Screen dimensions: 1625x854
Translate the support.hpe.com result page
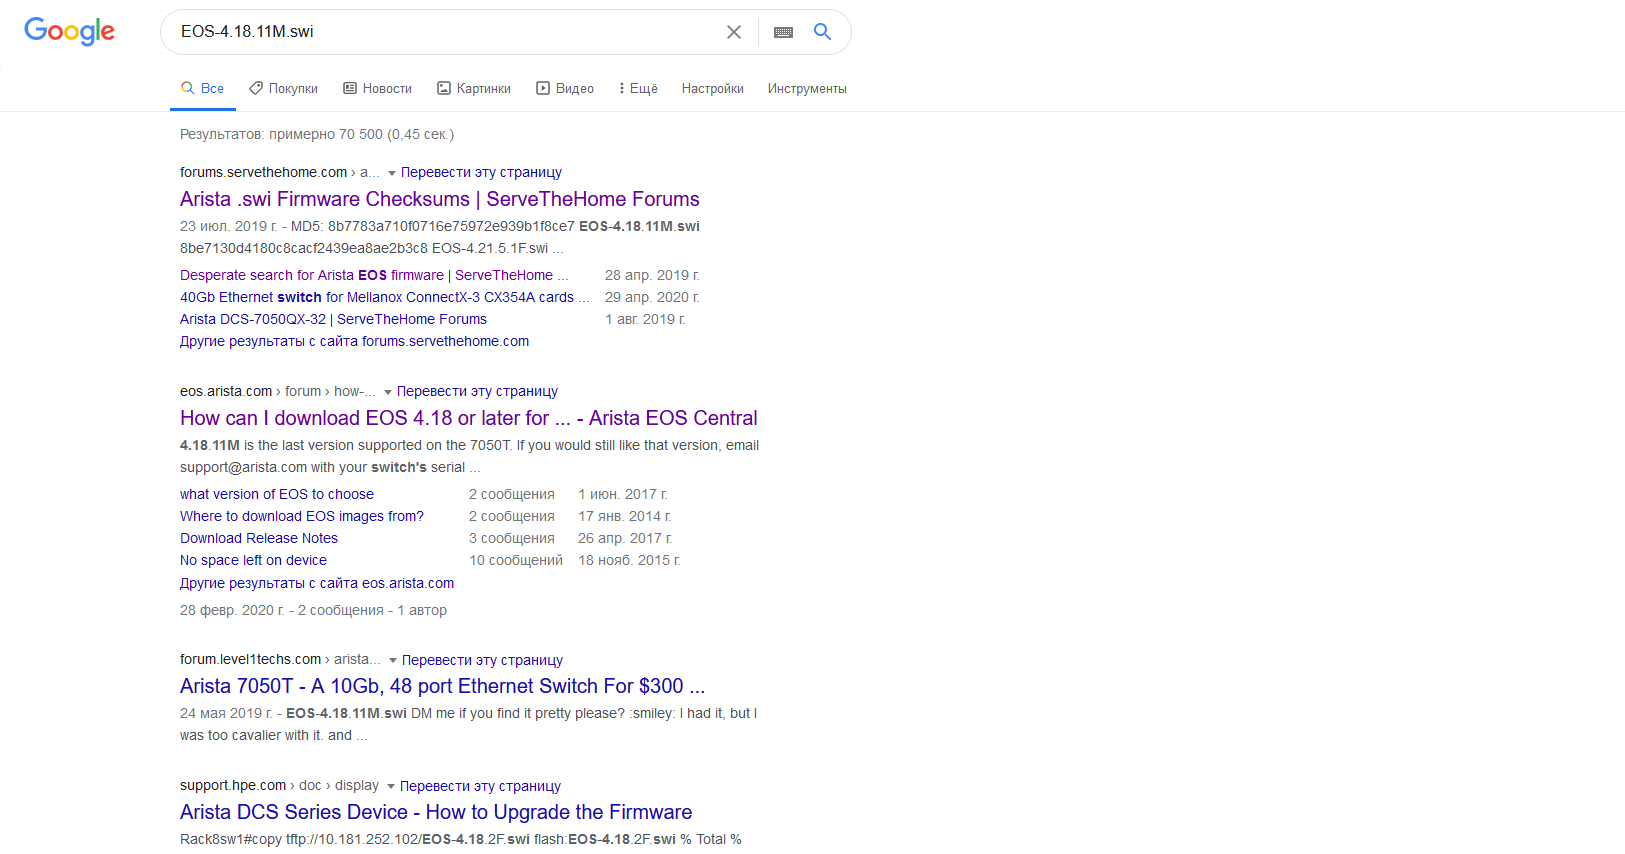(480, 786)
